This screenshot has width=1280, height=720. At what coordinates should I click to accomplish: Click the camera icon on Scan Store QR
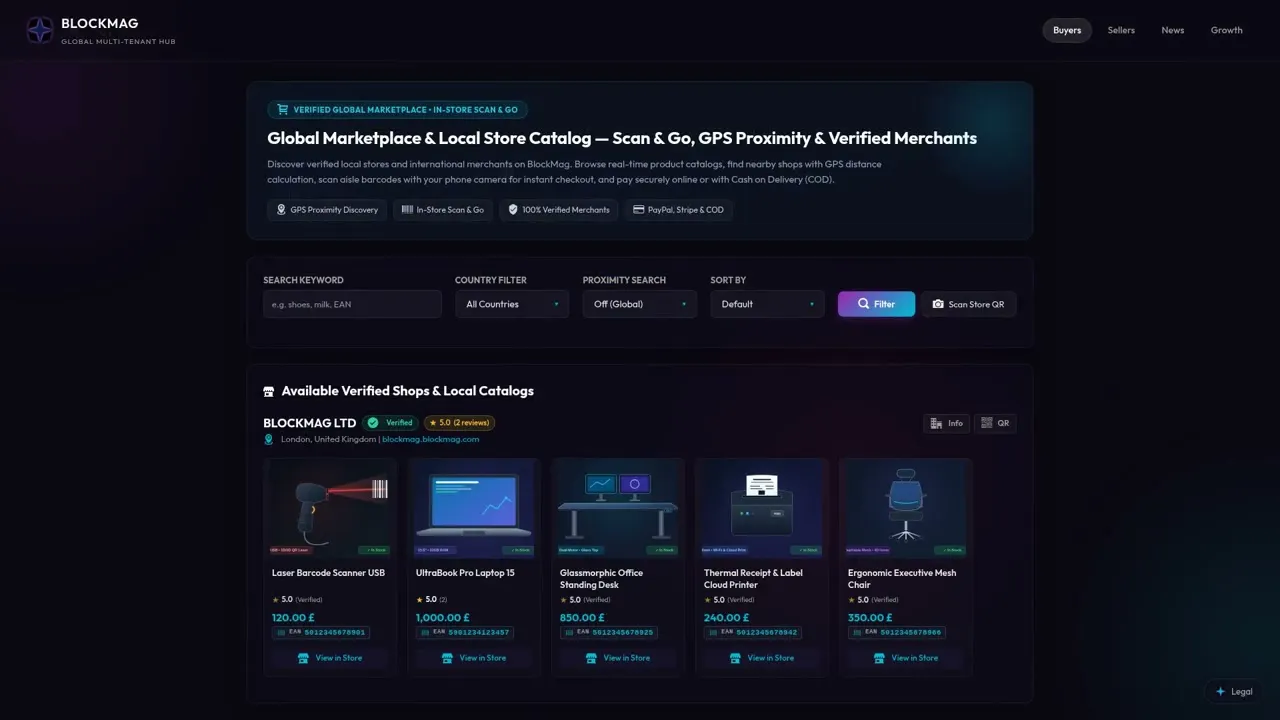(938, 304)
